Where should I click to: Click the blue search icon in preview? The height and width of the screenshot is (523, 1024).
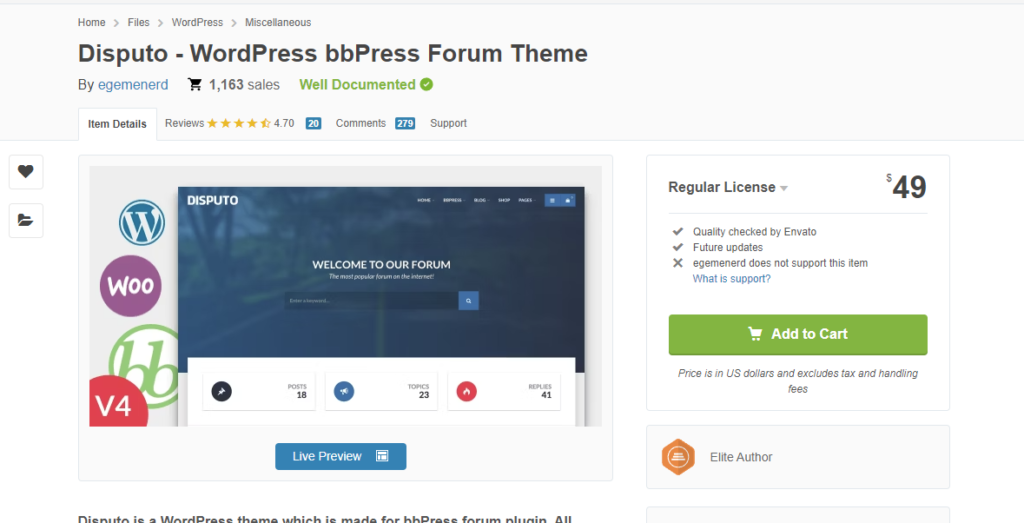point(469,300)
